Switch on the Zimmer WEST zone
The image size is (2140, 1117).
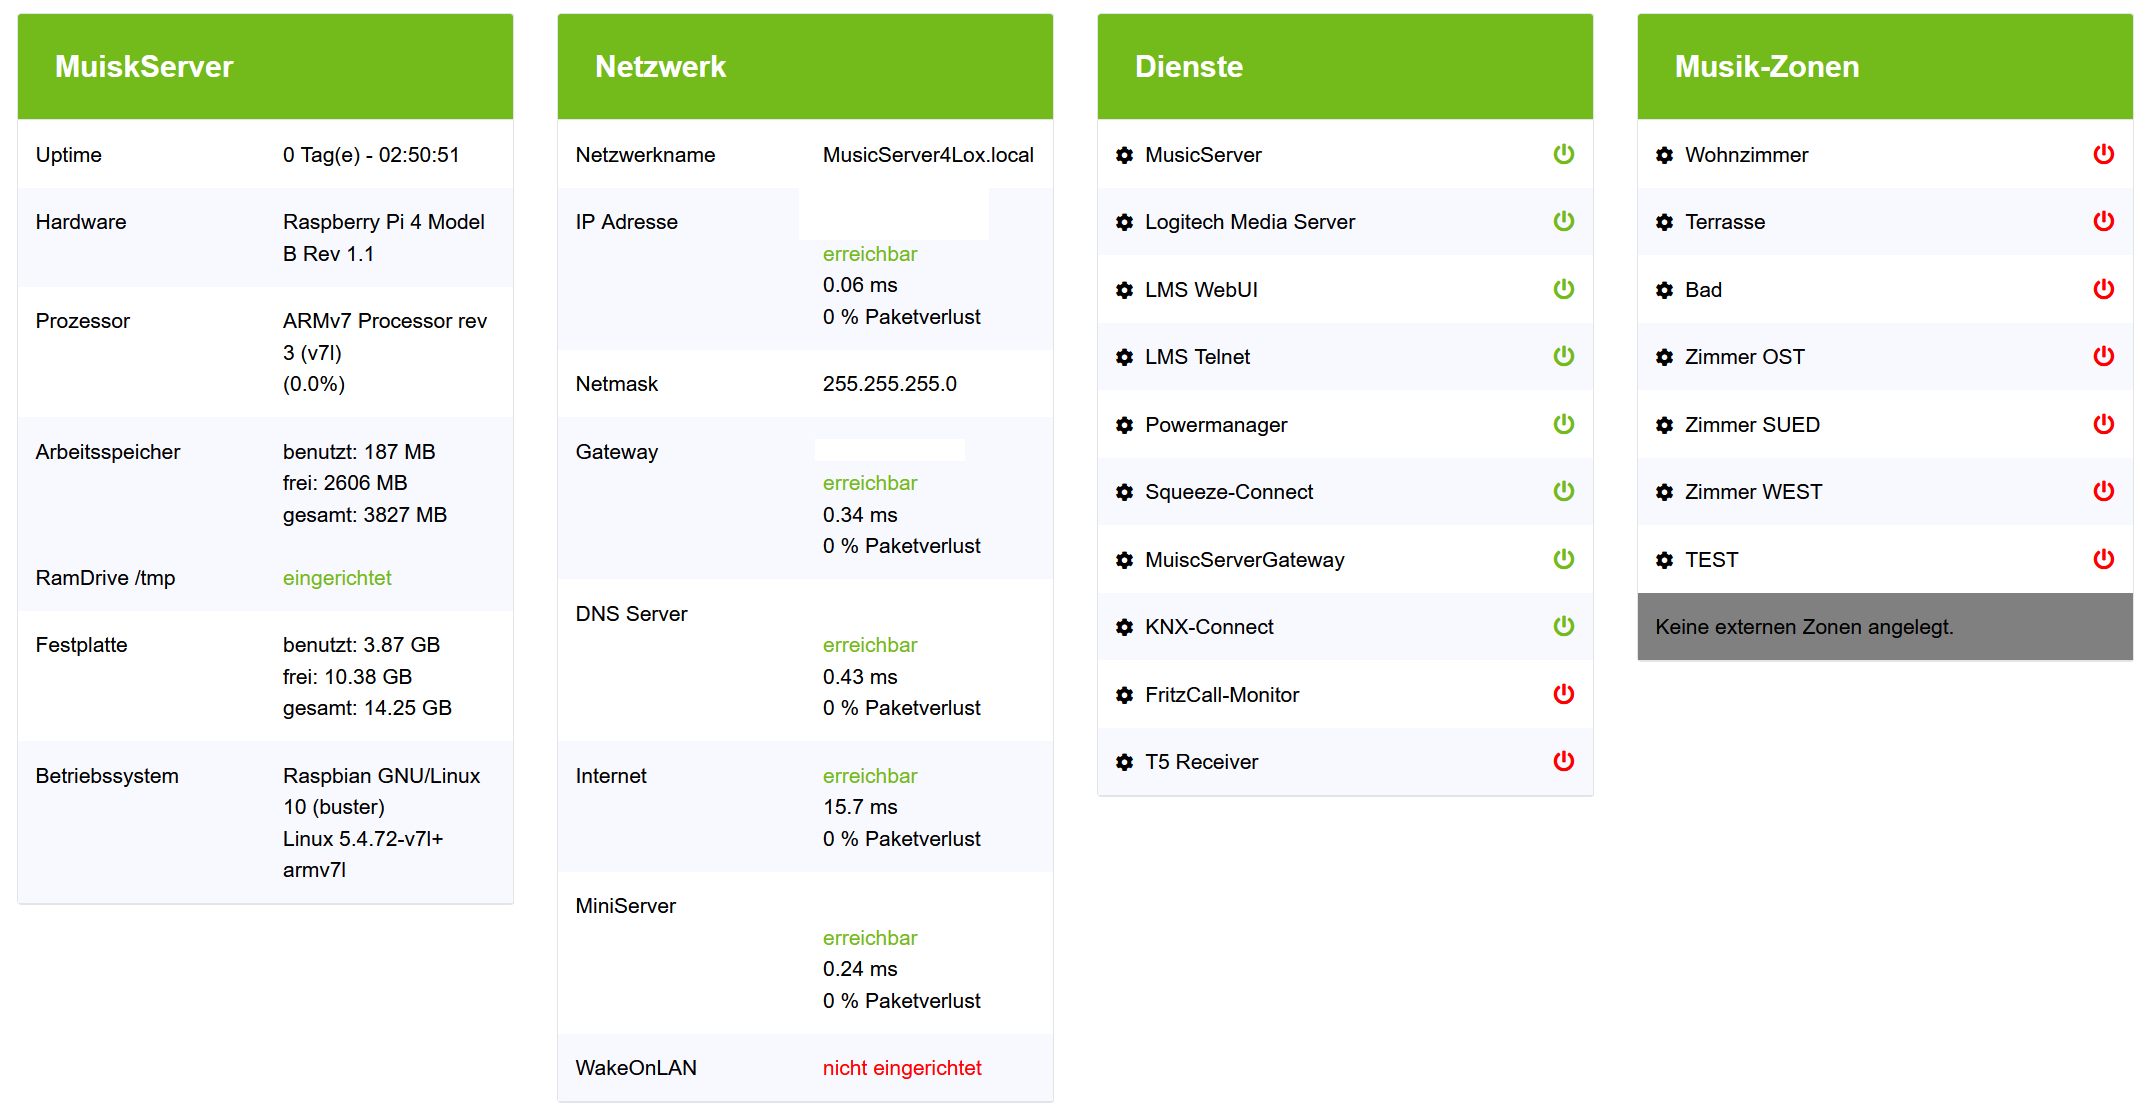2104,491
